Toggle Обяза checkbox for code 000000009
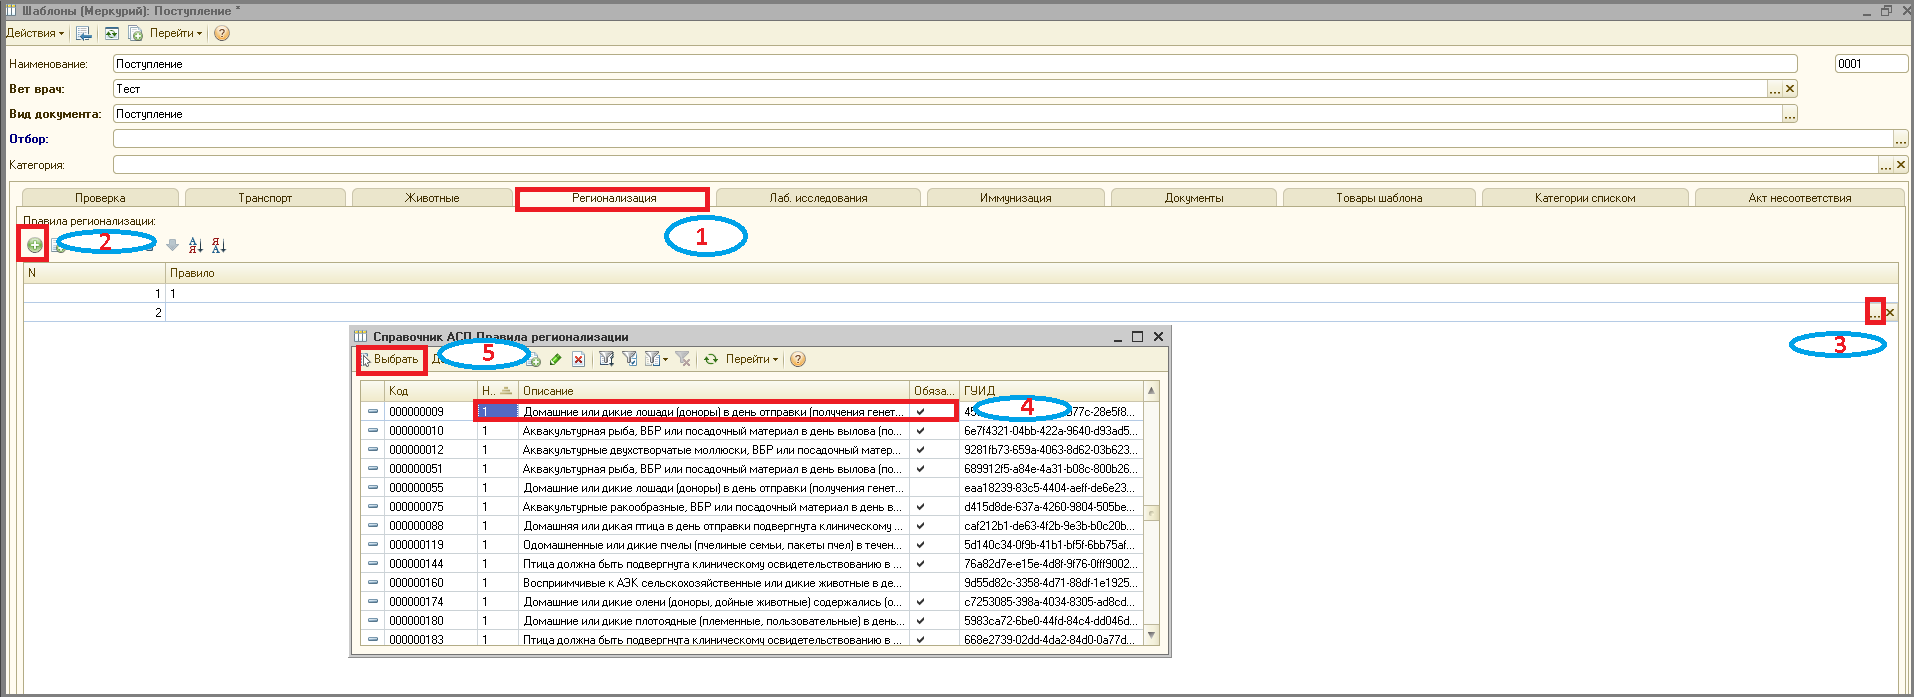This screenshot has width=1914, height=697. [920, 412]
